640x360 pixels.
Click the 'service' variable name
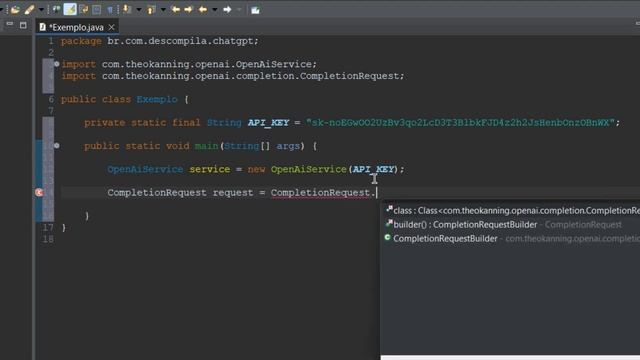[x=209, y=169]
